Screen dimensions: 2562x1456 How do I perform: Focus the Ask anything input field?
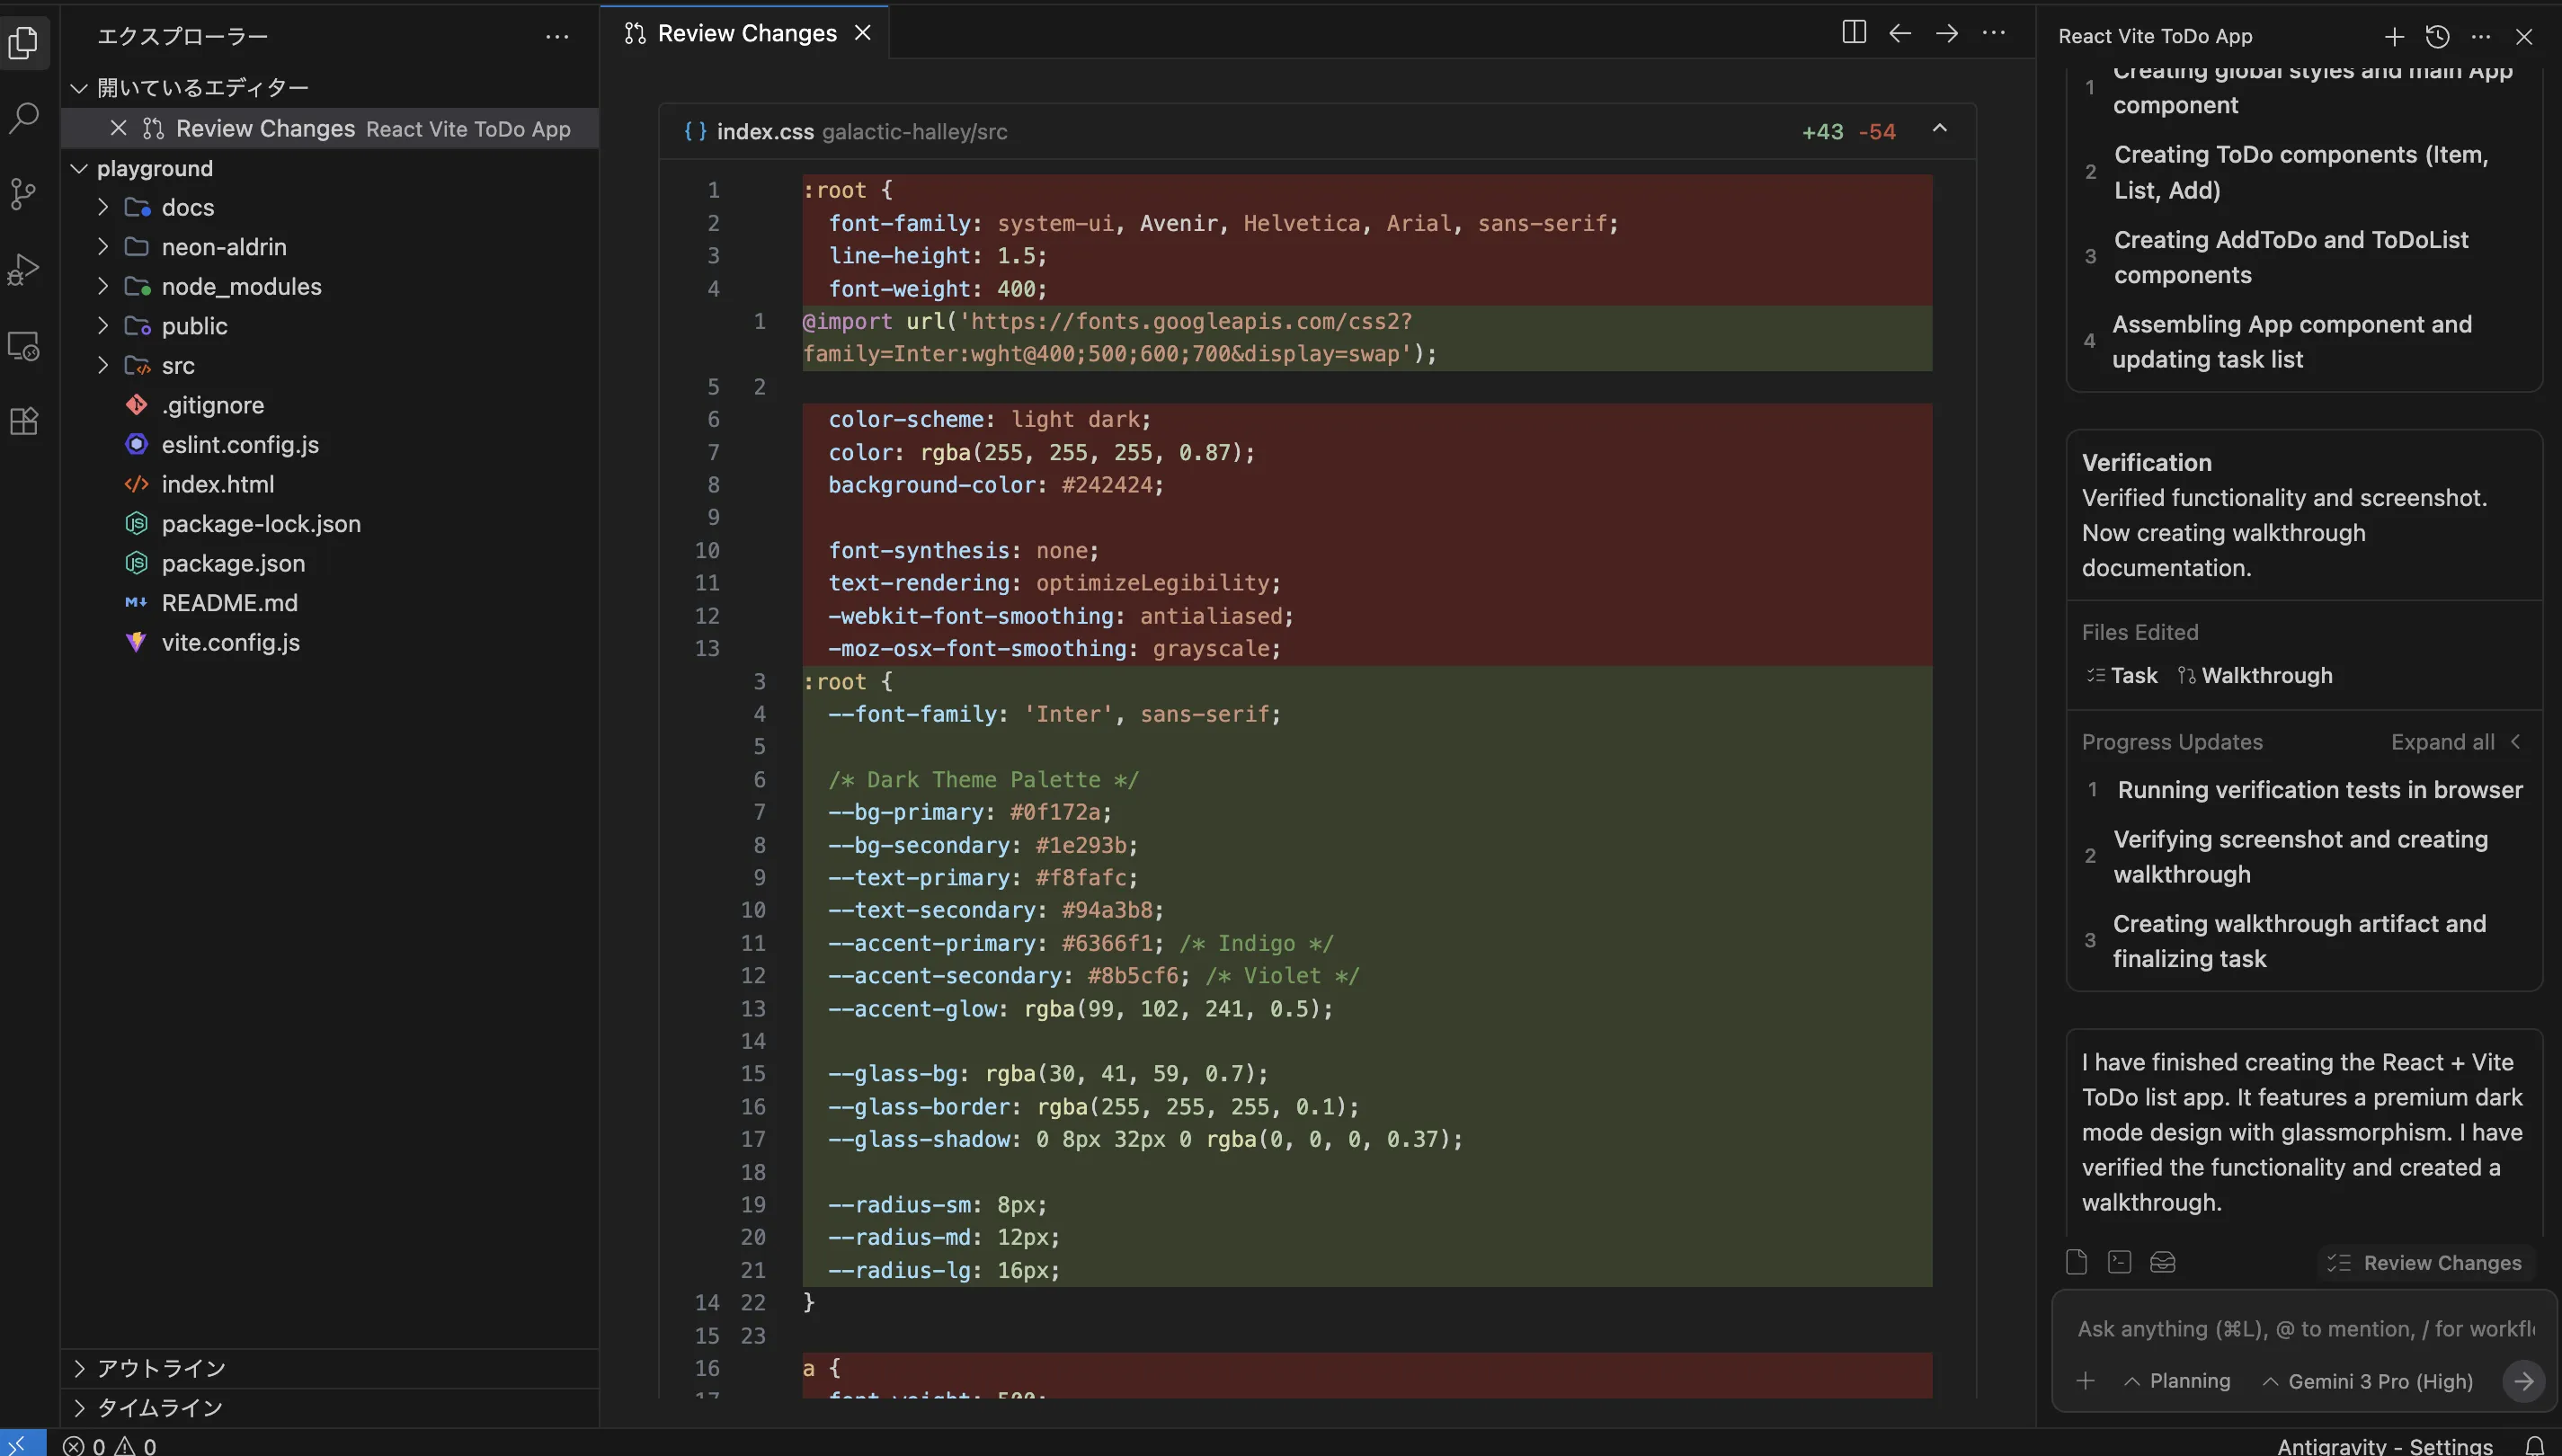(x=2300, y=1329)
